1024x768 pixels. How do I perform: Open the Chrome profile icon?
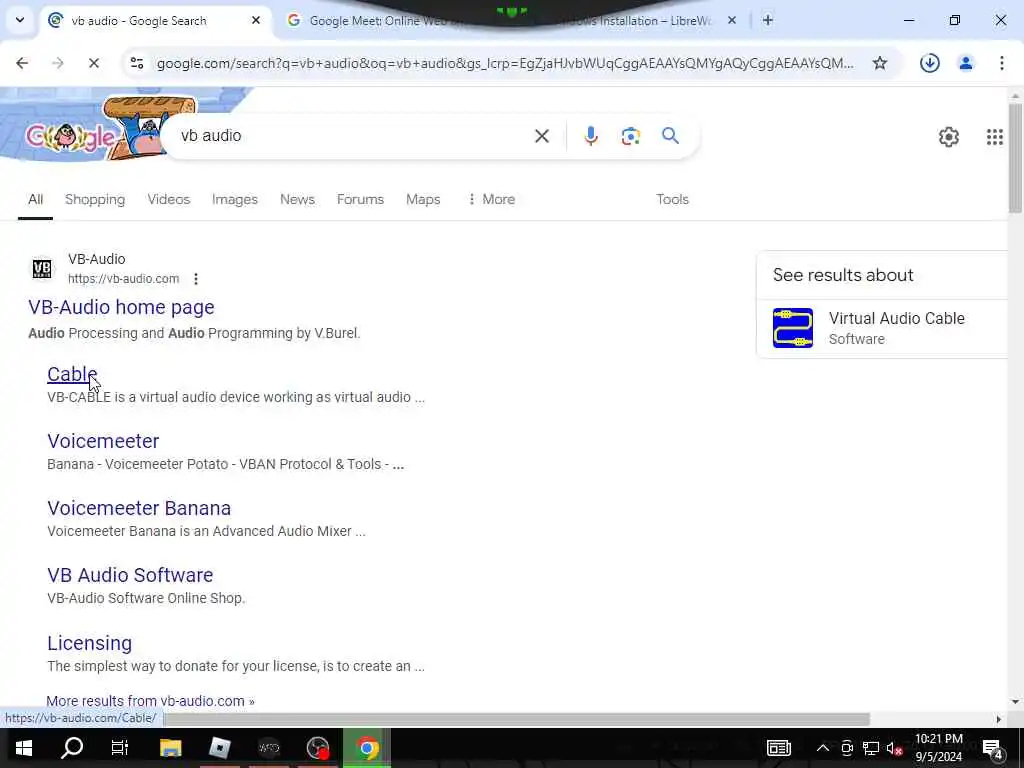coord(965,63)
